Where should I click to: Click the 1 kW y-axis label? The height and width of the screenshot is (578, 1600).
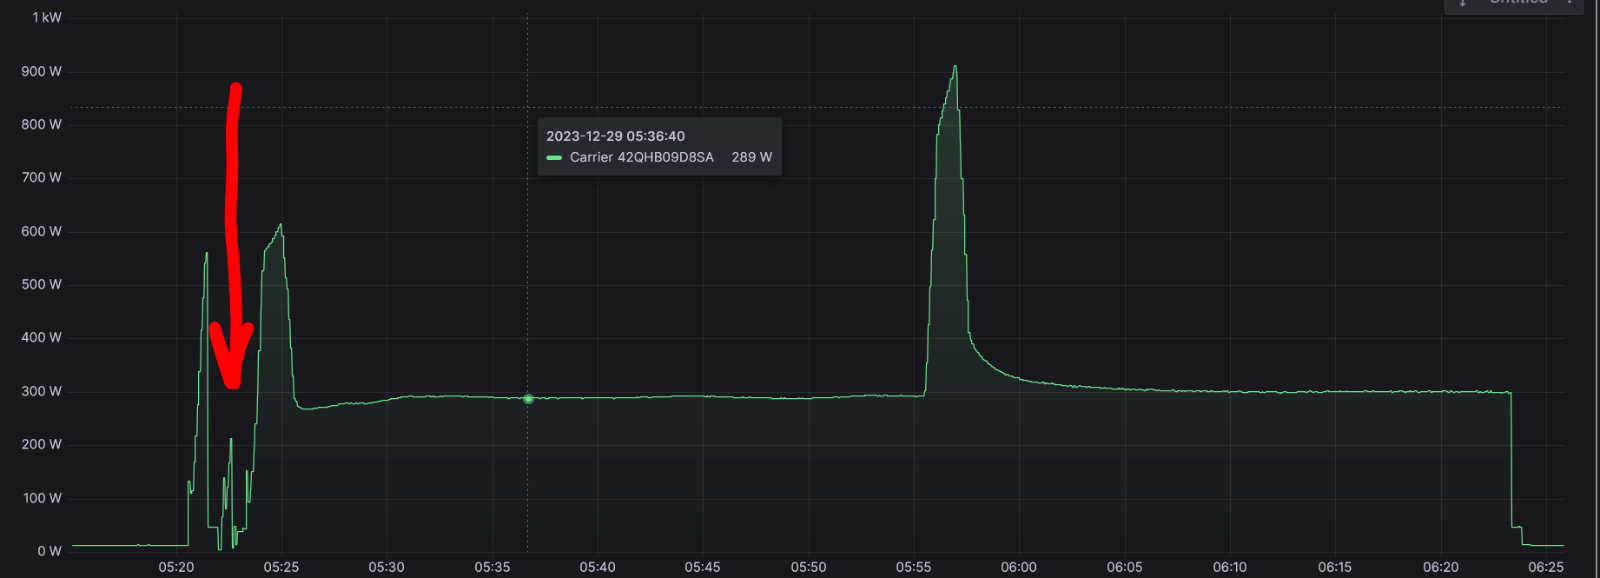pos(47,18)
